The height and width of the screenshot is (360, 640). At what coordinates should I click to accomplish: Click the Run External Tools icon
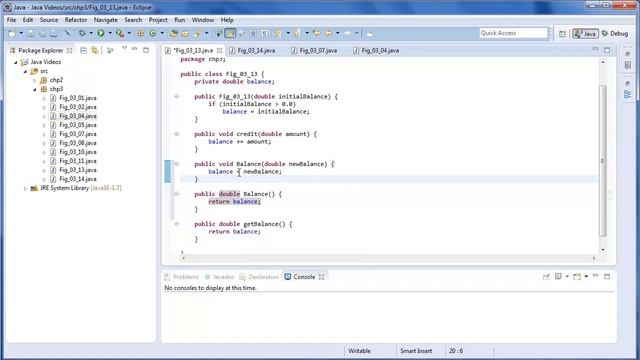pos(120,33)
